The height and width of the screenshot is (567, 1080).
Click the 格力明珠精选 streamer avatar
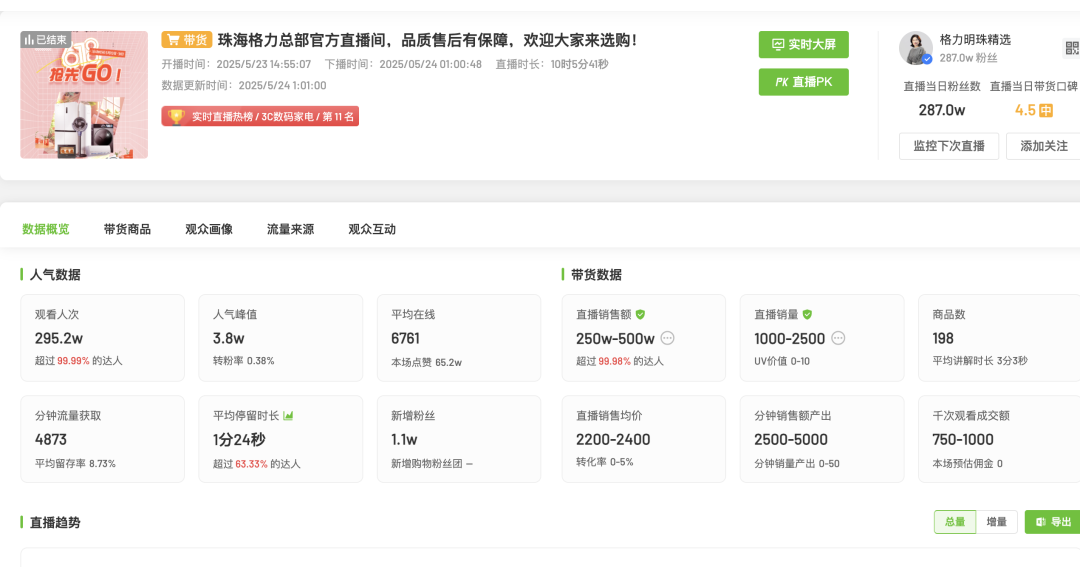click(x=915, y=48)
